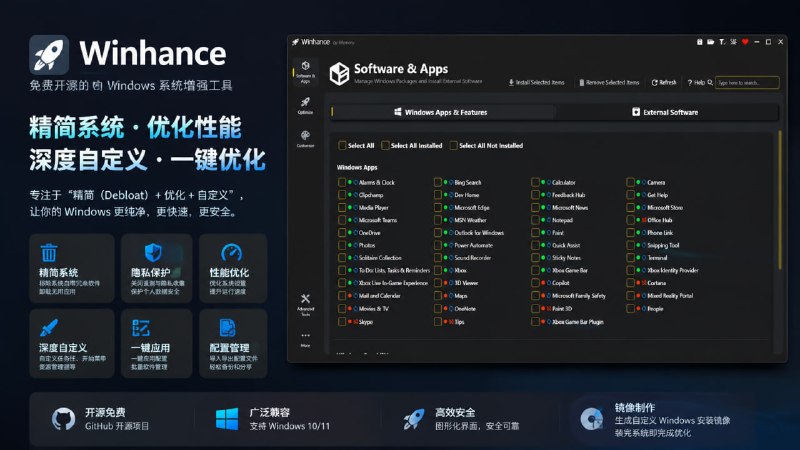
Task: Click the Dev Home label
Action: click(467, 195)
